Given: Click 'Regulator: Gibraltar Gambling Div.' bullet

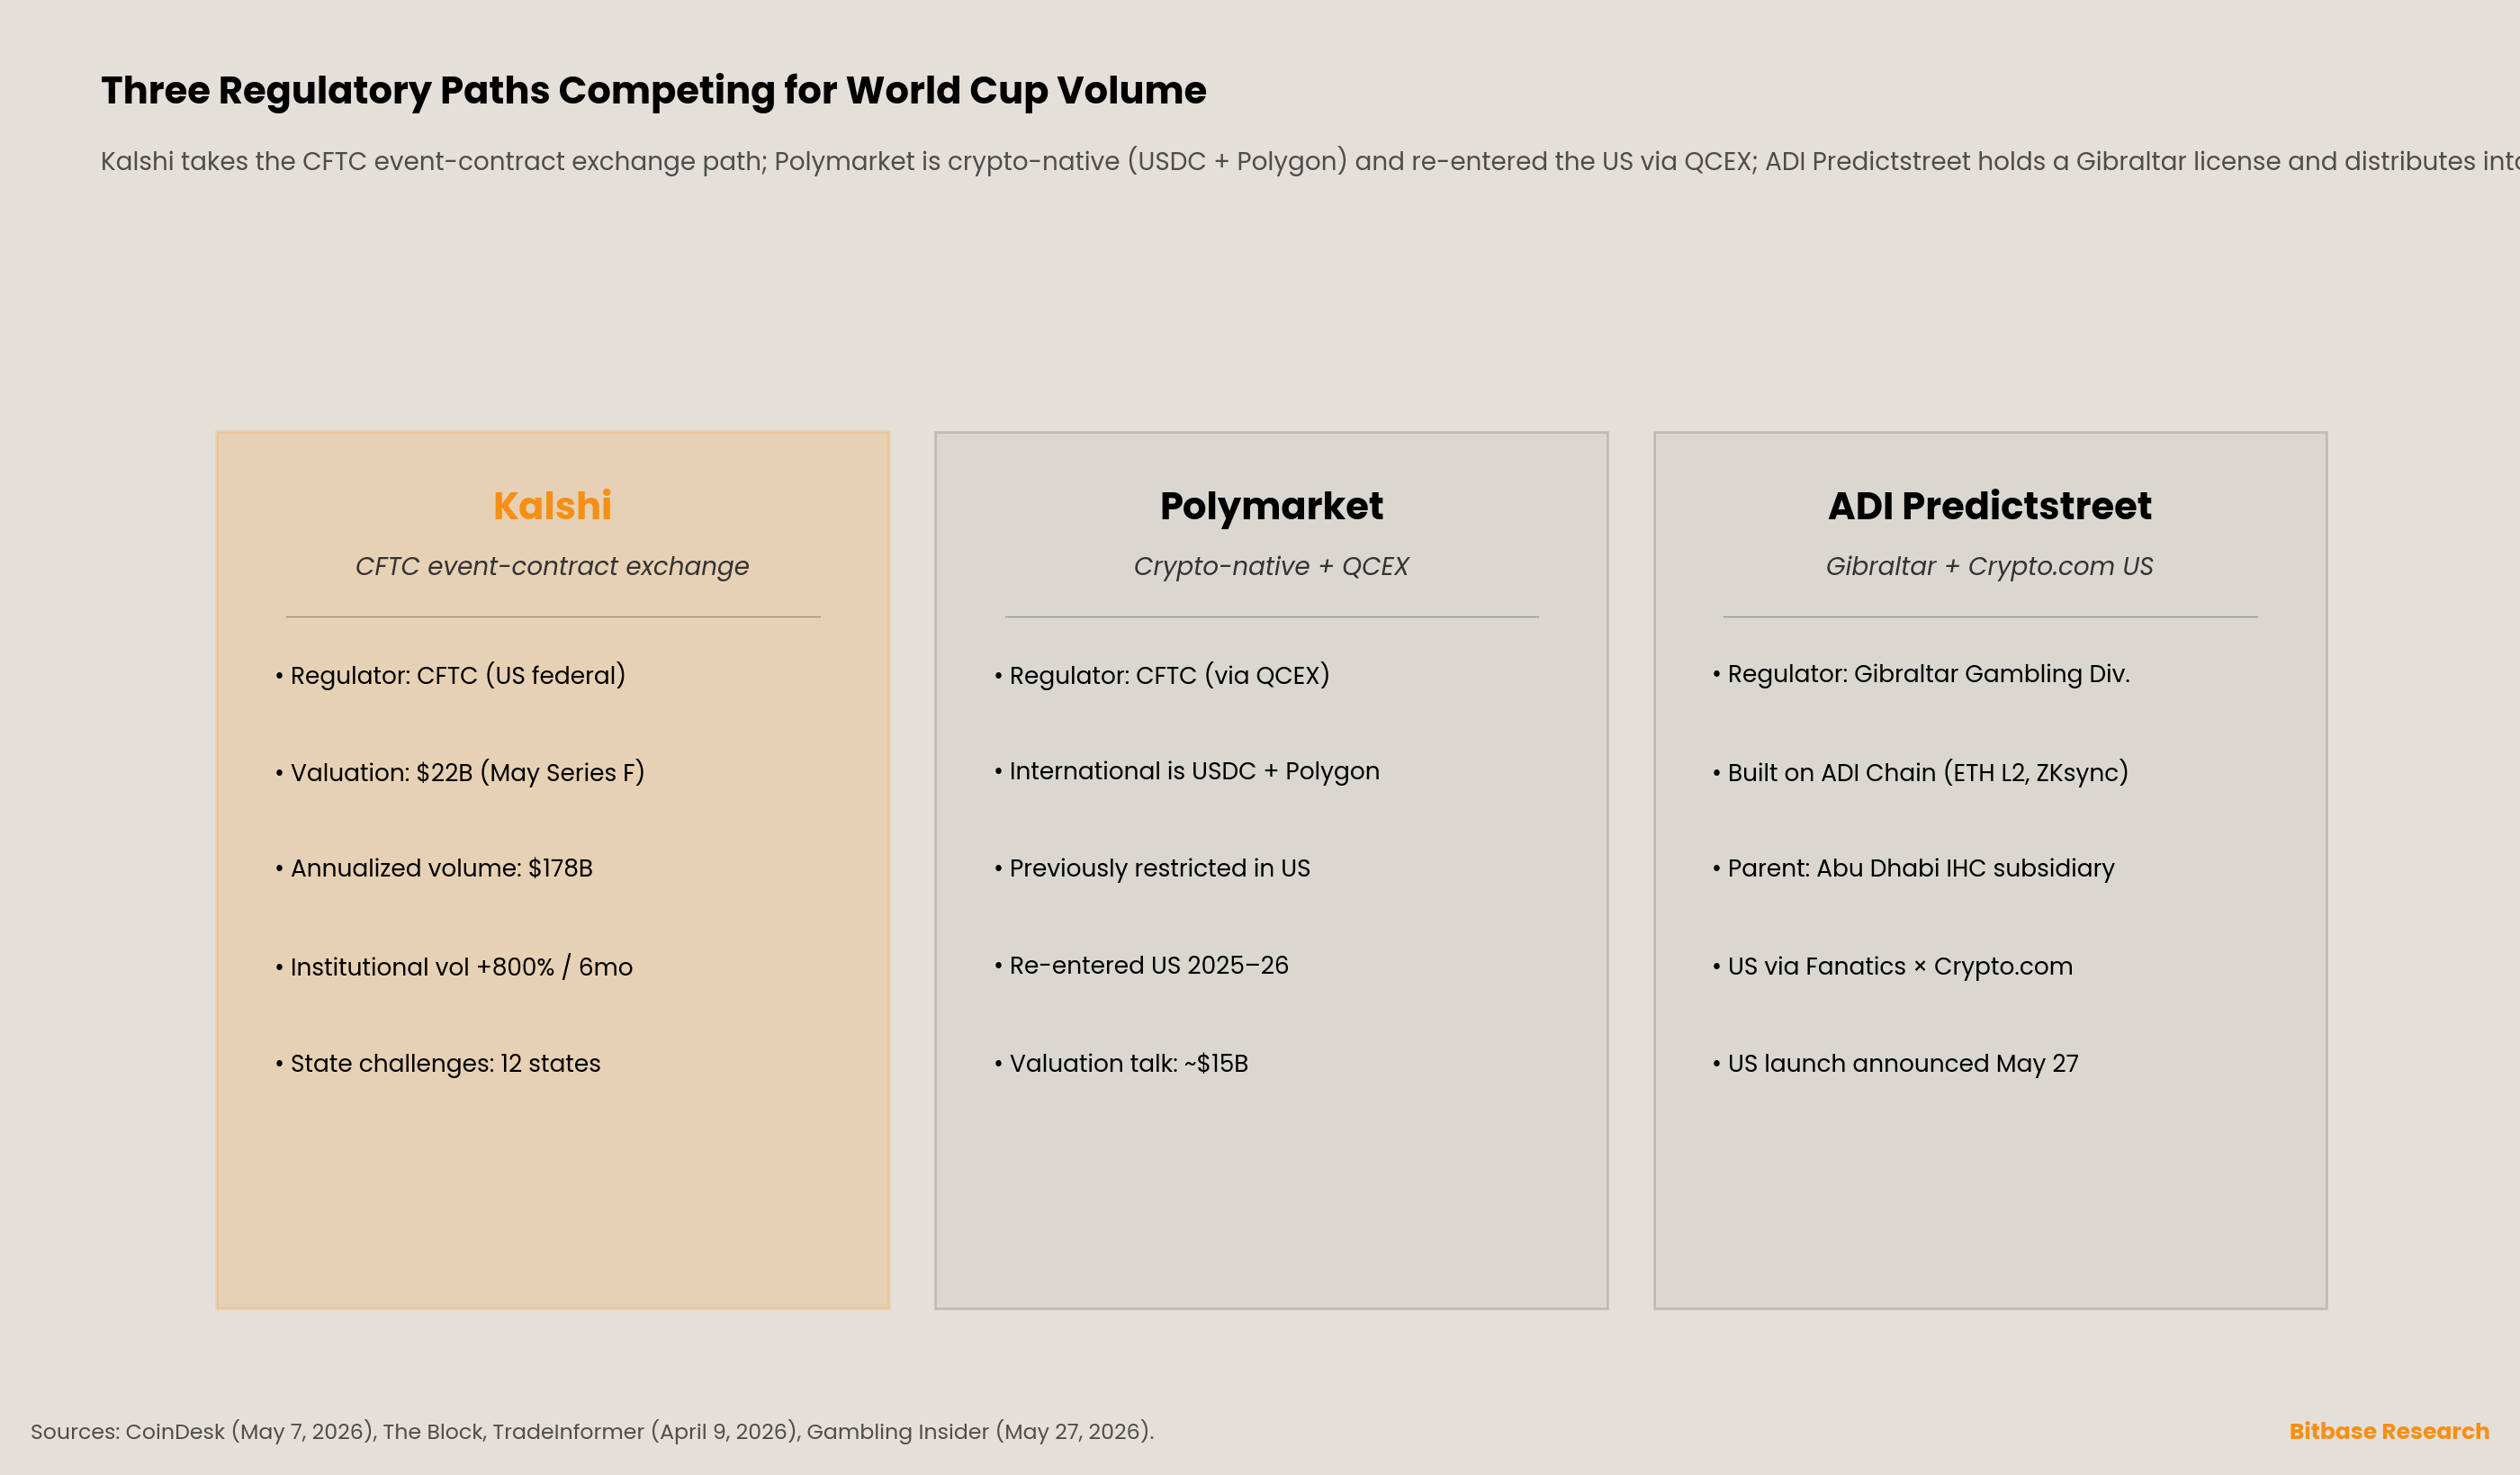Looking at the screenshot, I should click(x=1921, y=674).
